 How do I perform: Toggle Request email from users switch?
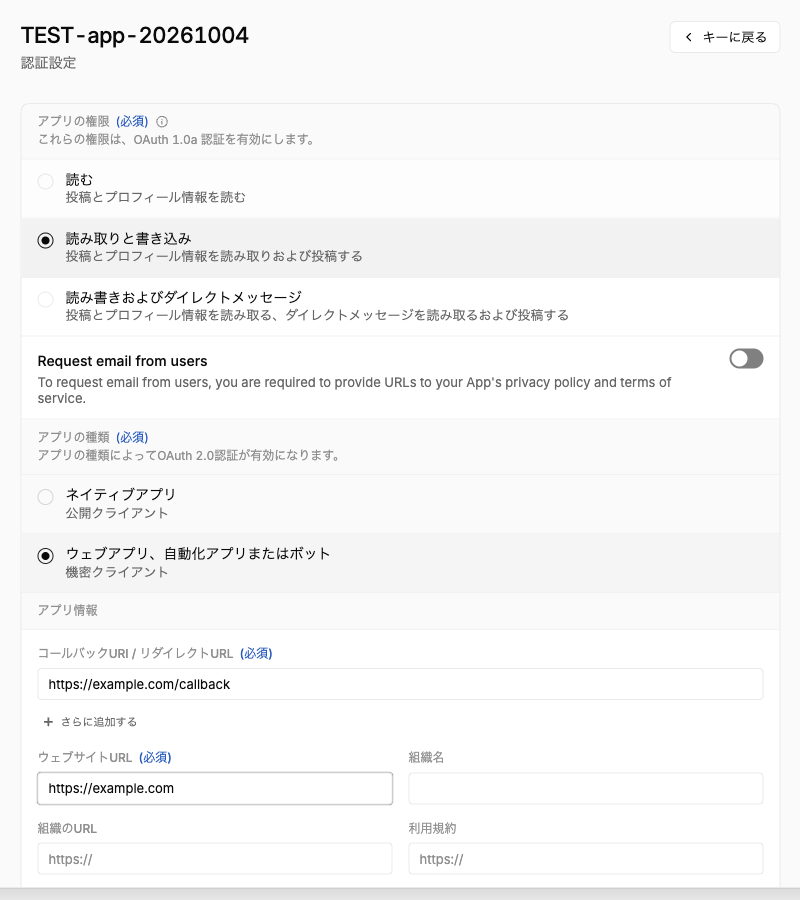(x=746, y=359)
